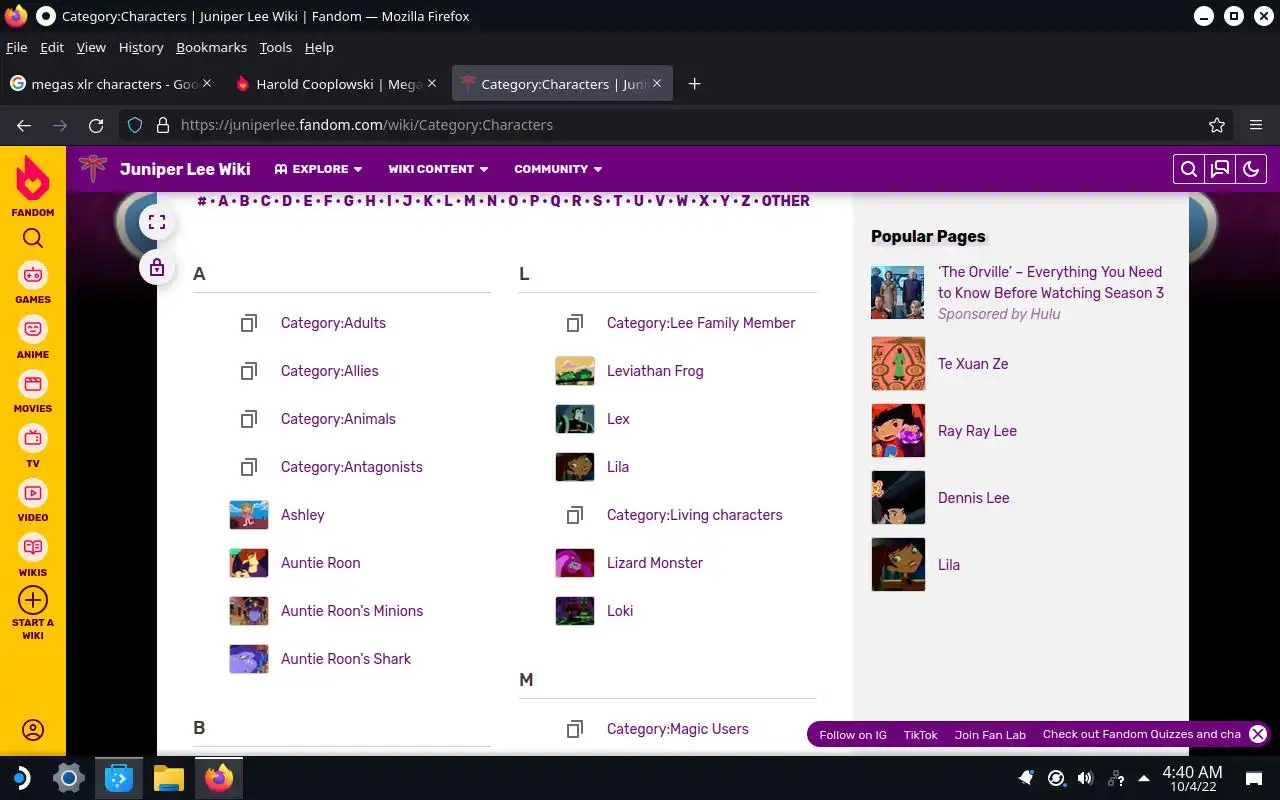
Task: Click the sidebar search magnifier icon
Action: click(x=33, y=238)
